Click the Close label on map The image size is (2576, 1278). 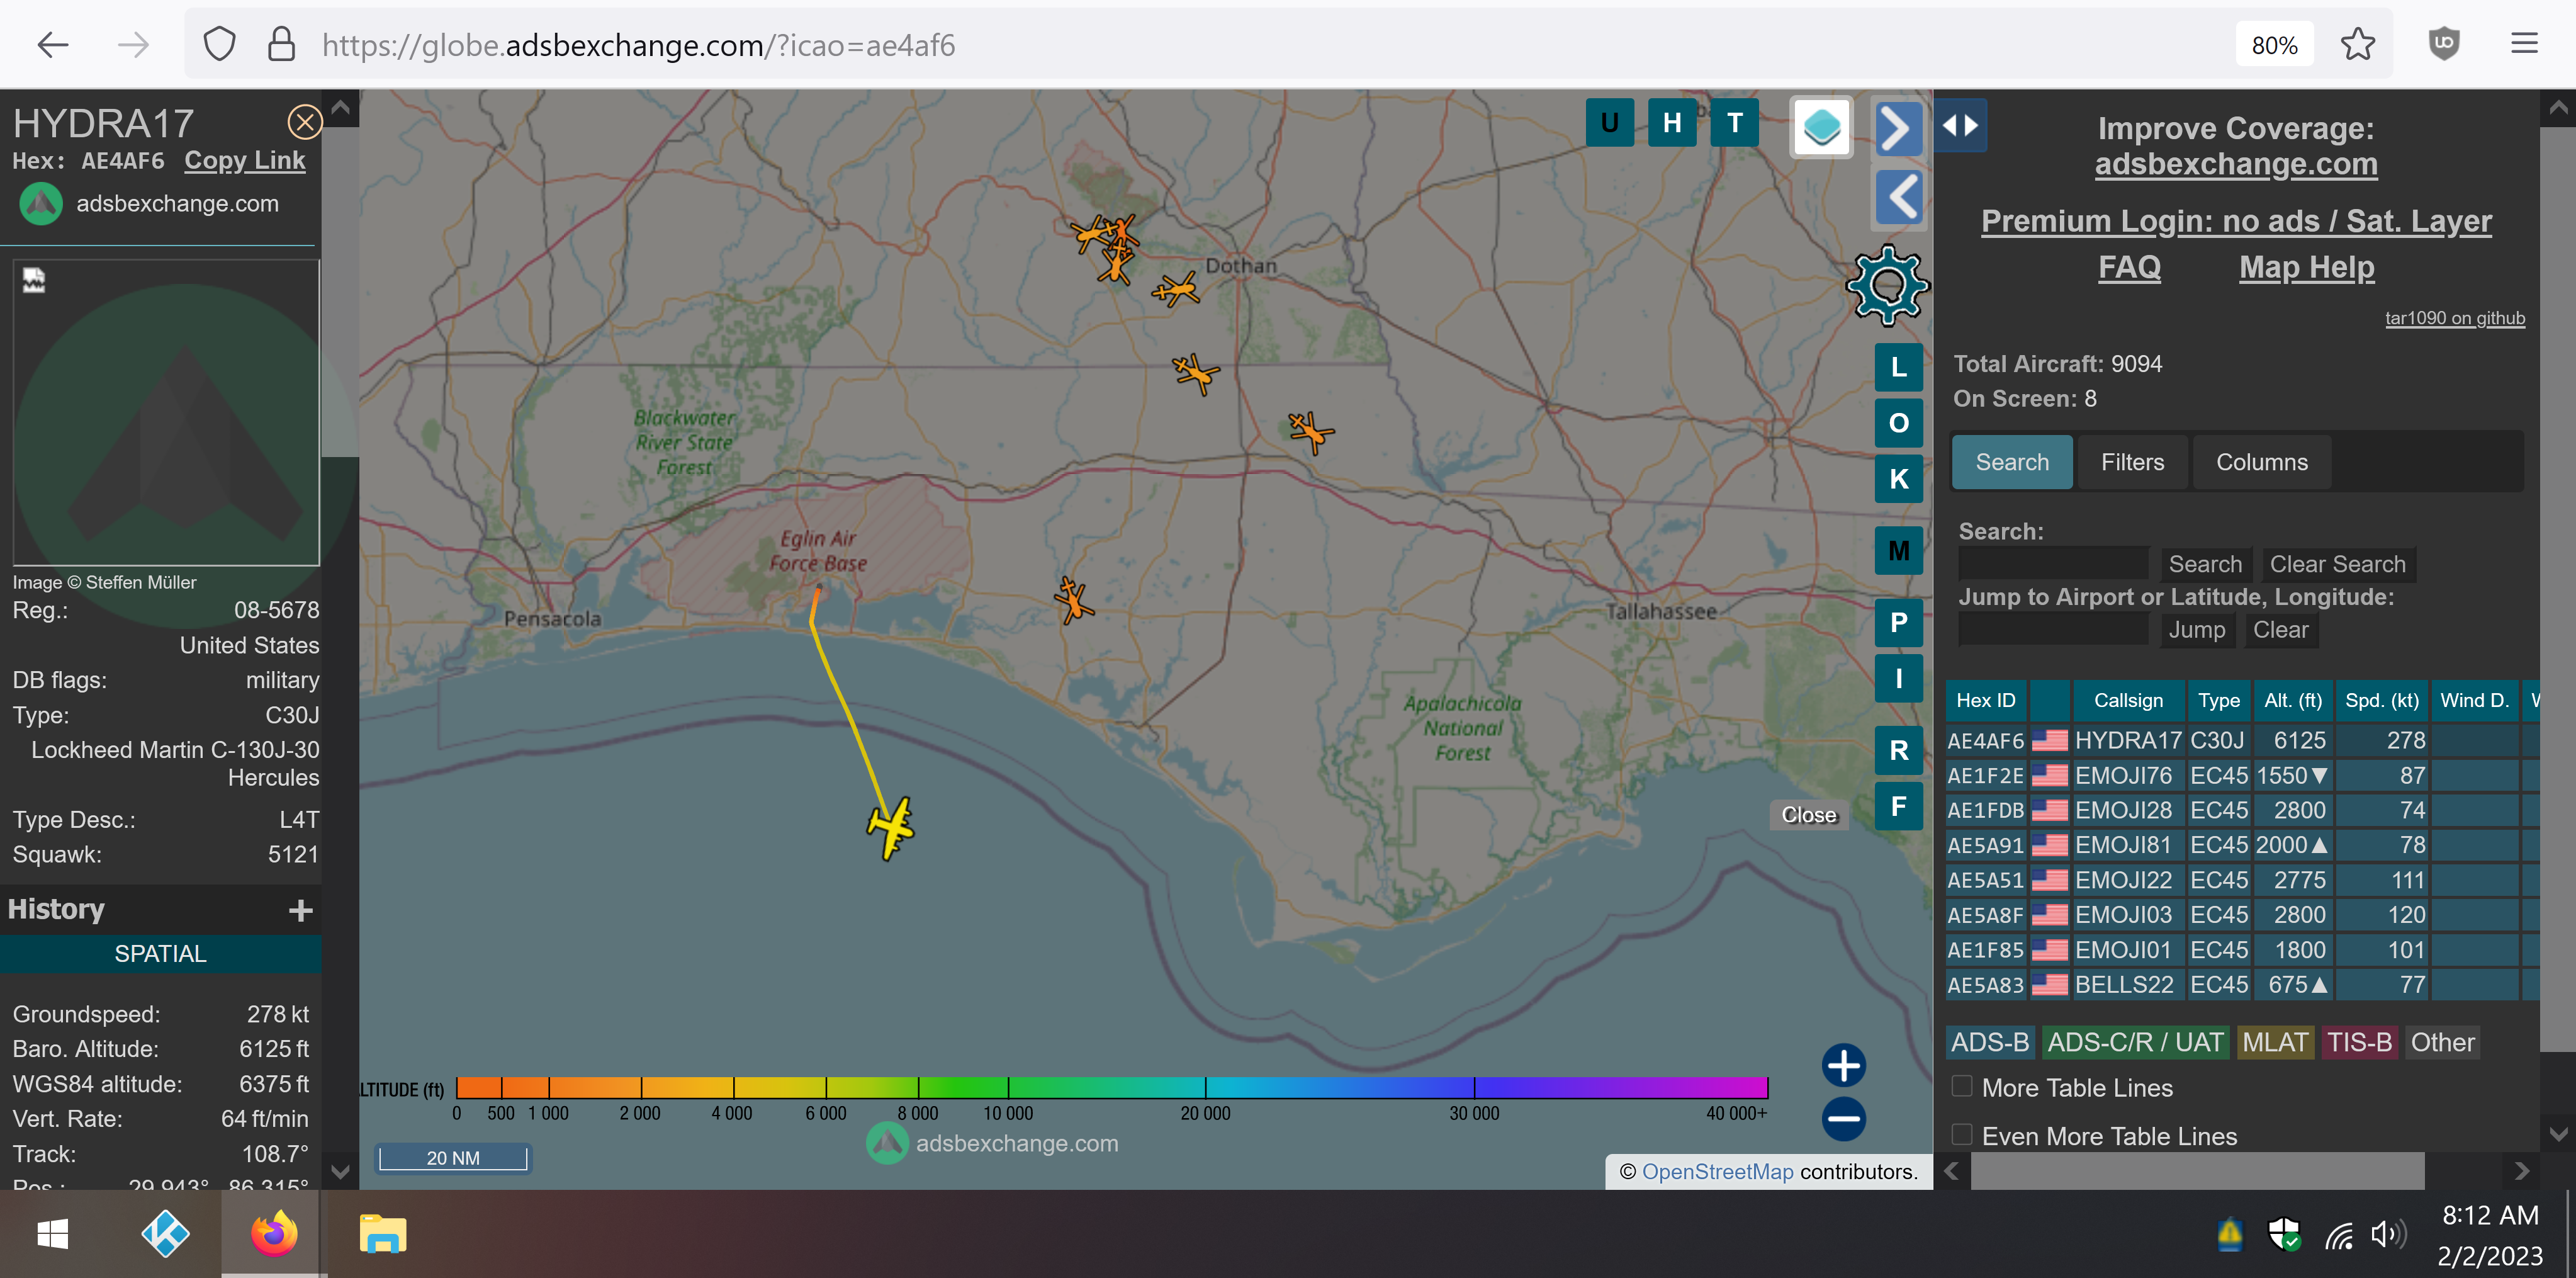click(x=1809, y=815)
